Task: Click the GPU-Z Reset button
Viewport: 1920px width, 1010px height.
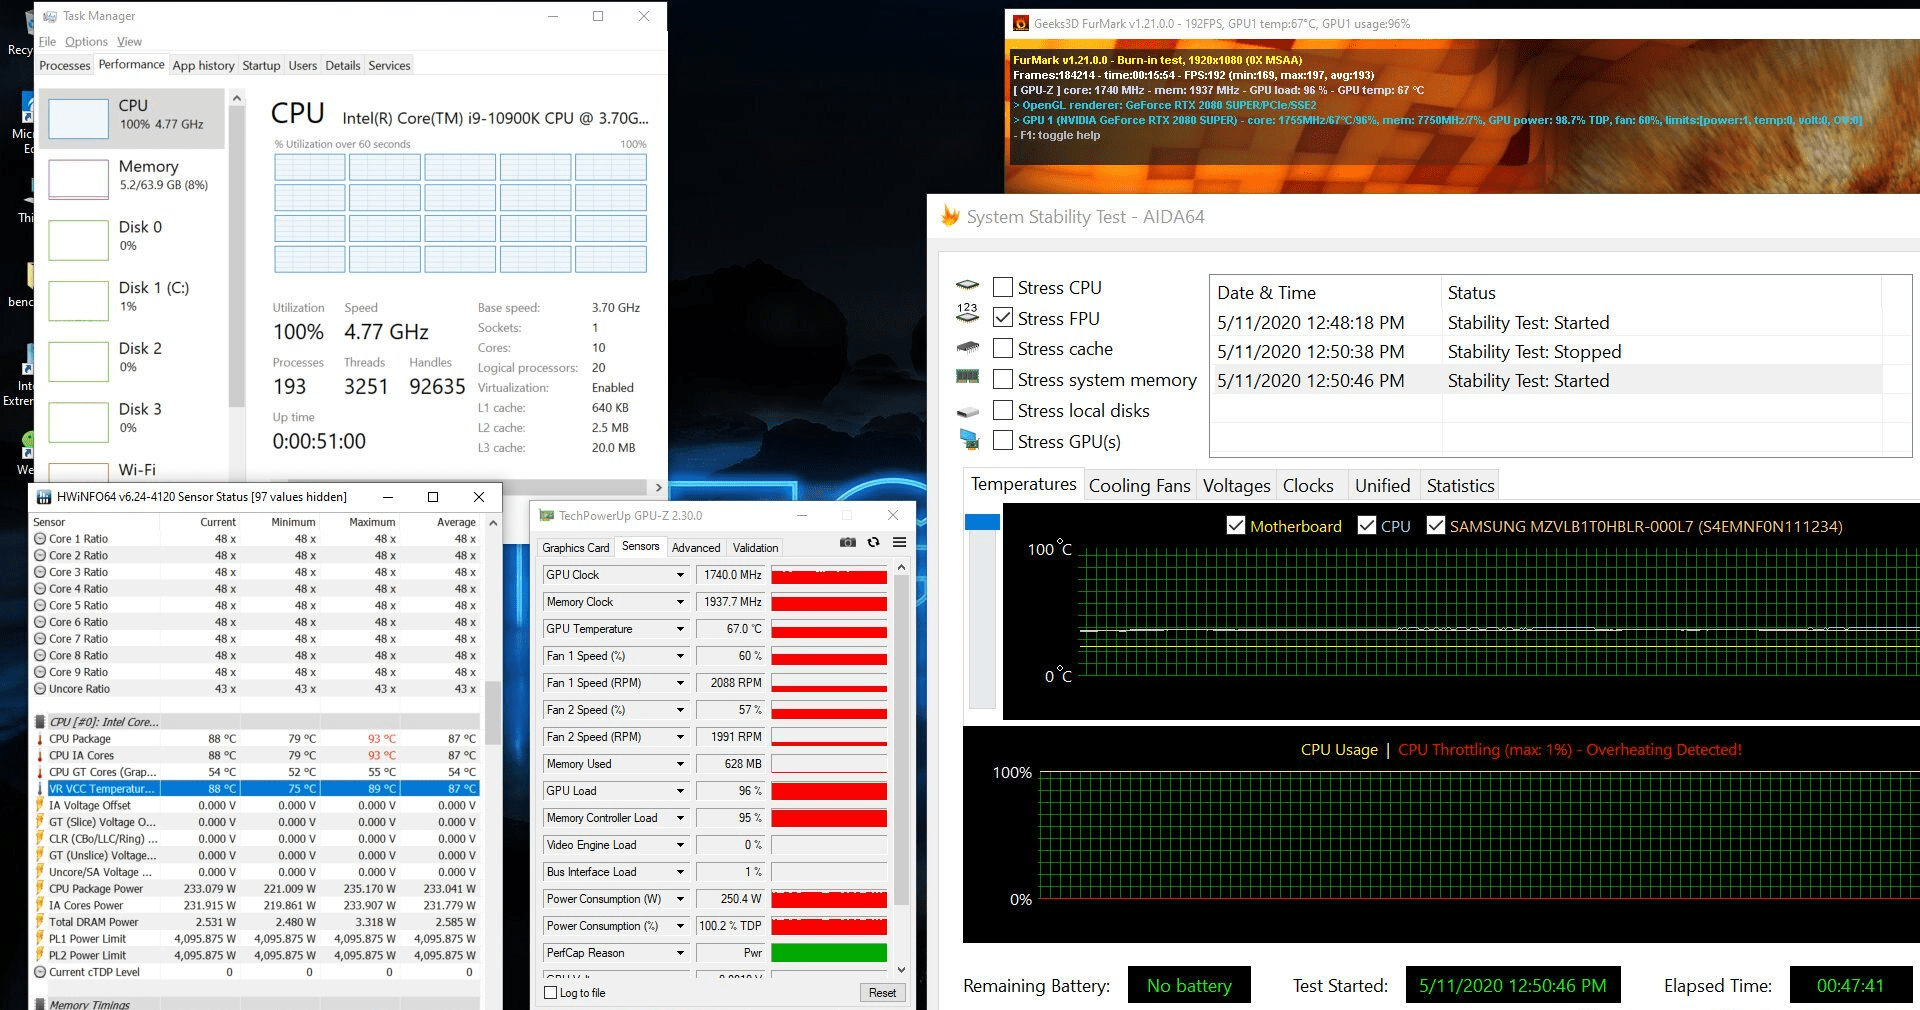Action: 882,993
